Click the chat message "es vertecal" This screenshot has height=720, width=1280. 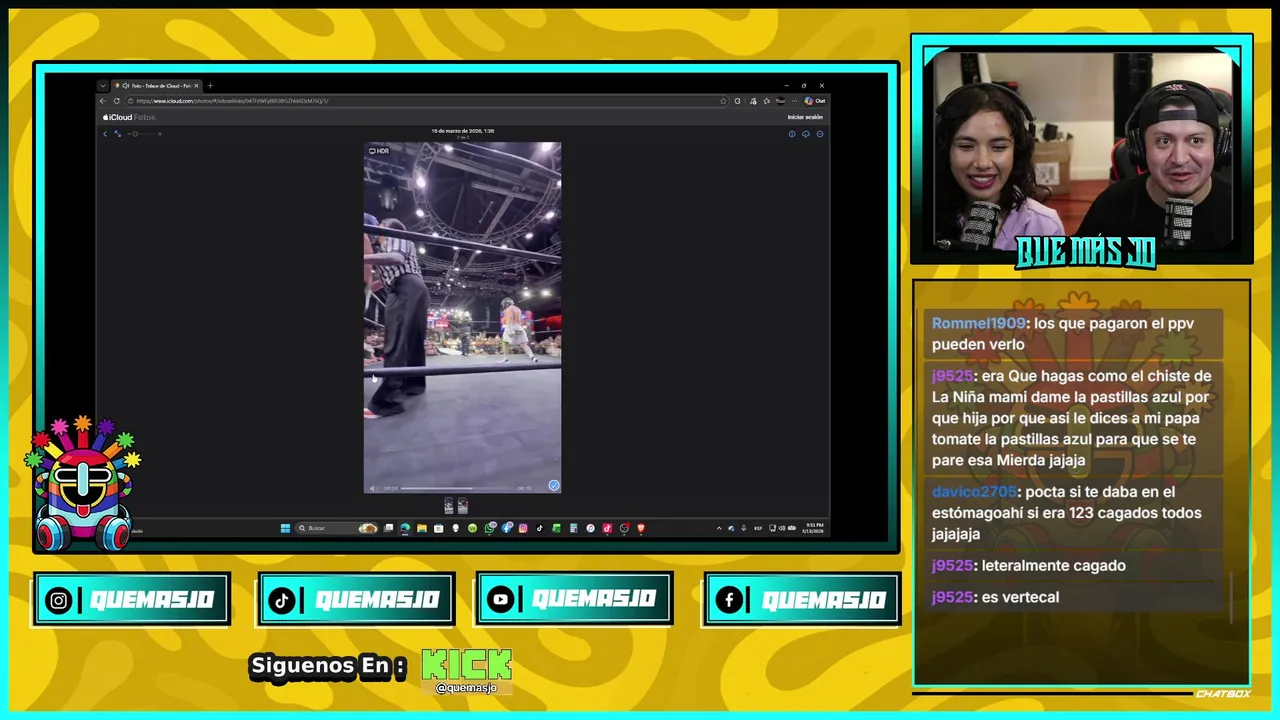tap(1020, 597)
